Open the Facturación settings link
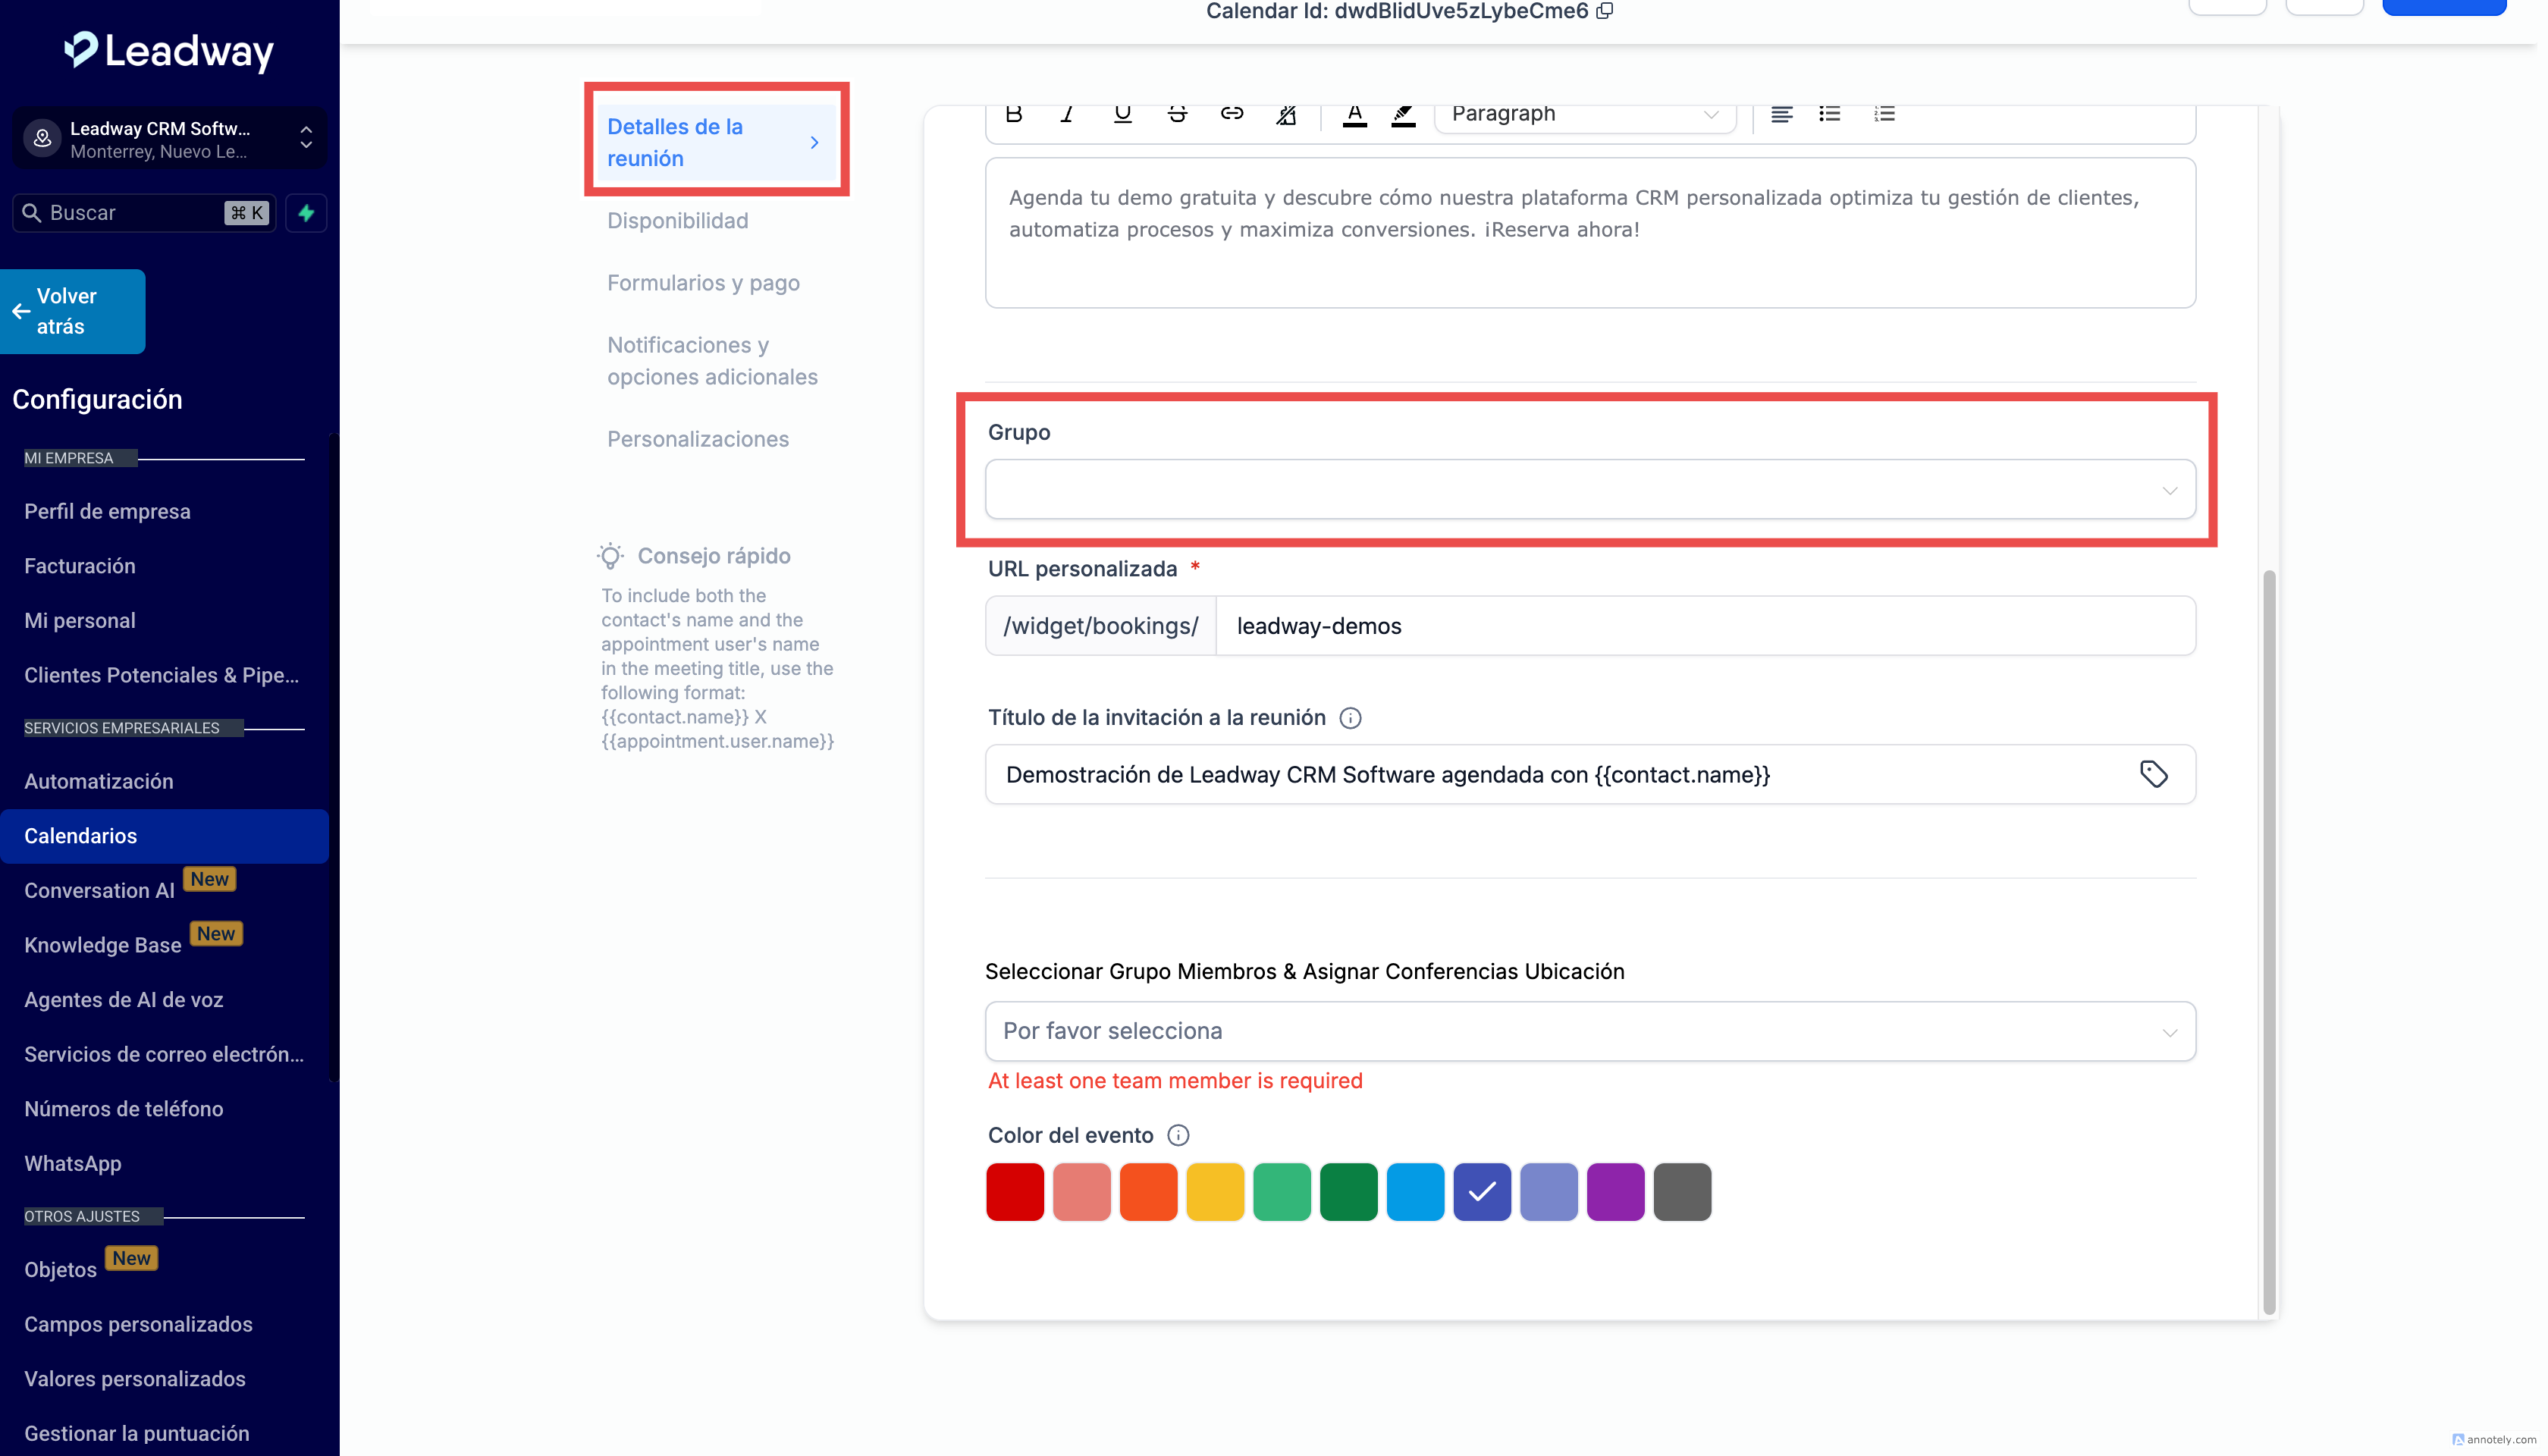The height and width of the screenshot is (1456, 2548). [x=80, y=566]
